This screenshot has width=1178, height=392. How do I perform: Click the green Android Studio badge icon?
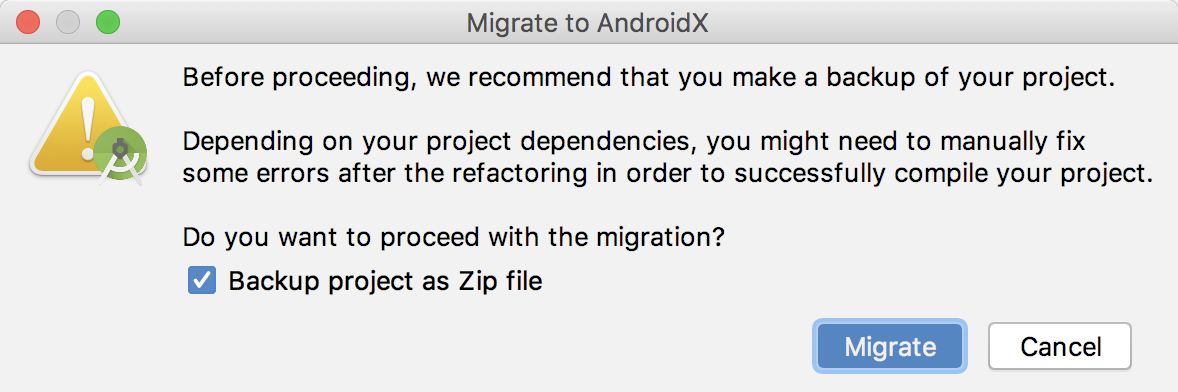point(119,155)
